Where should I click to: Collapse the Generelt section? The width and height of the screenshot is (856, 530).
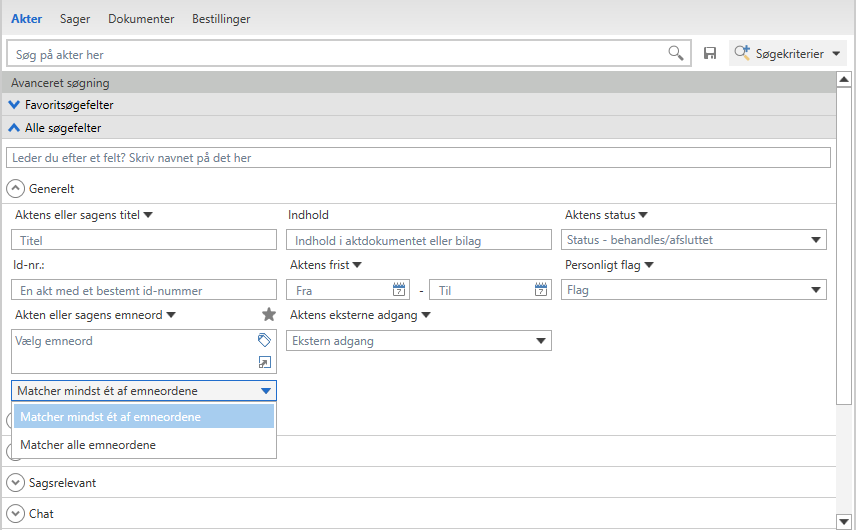pos(15,188)
